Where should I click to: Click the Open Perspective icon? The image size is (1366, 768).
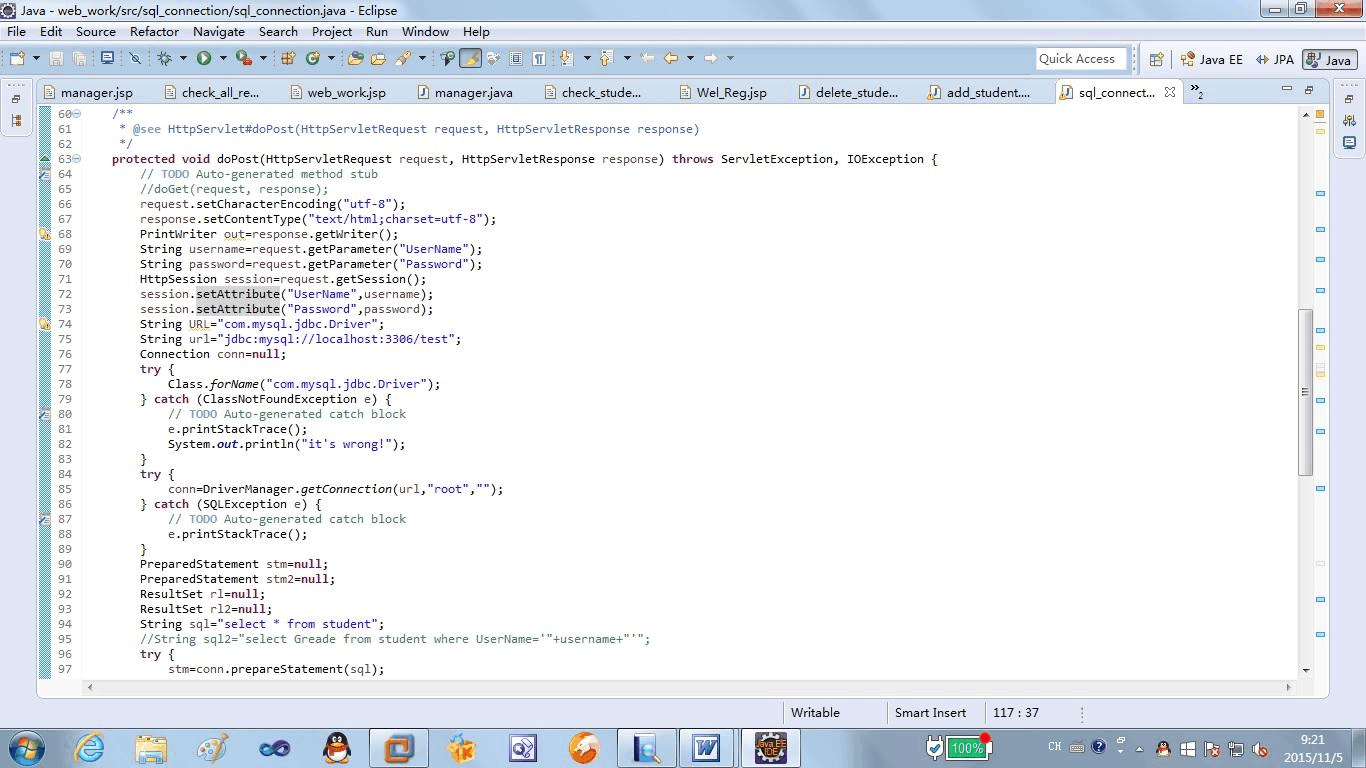(x=1156, y=59)
